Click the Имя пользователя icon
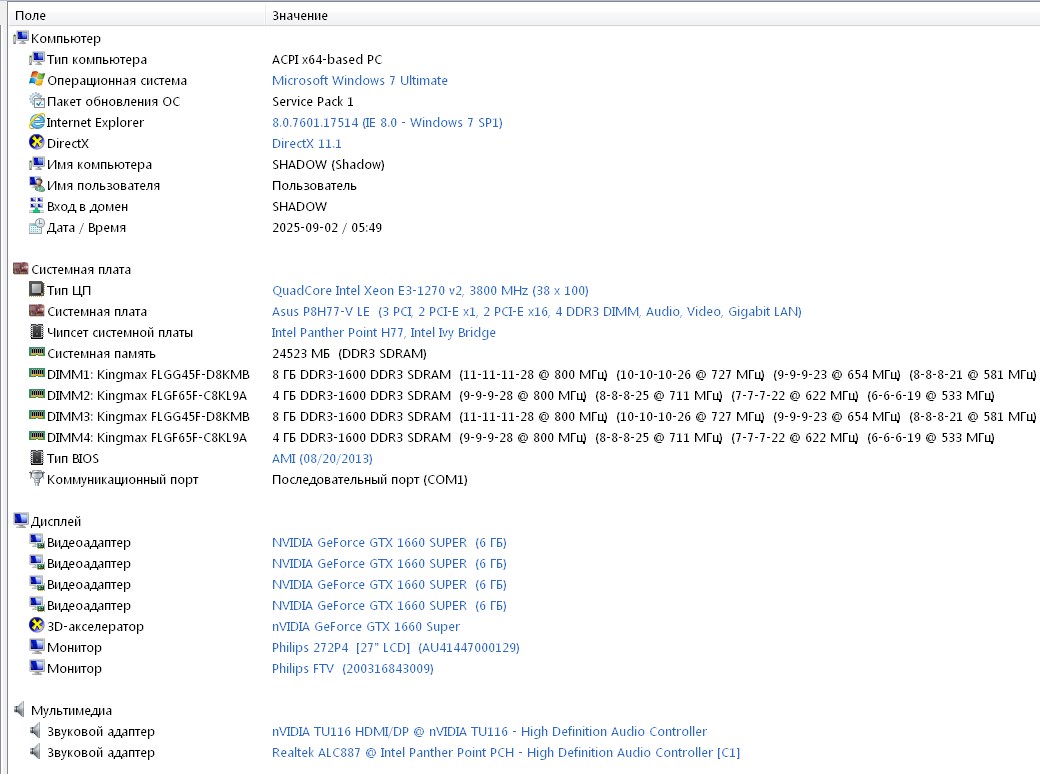1040x774 pixels. [x=36, y=185]
